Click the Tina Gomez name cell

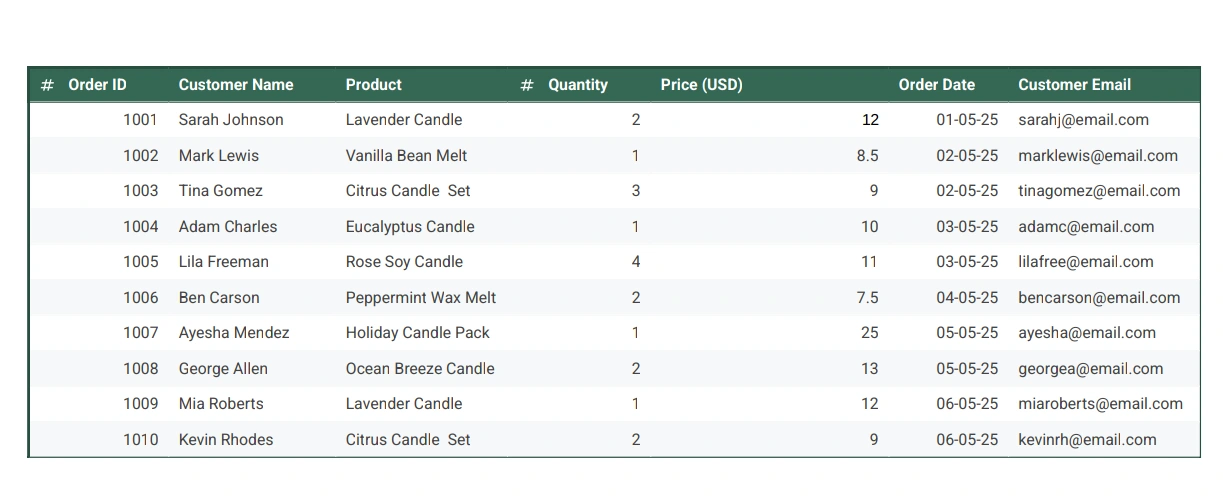221,191
